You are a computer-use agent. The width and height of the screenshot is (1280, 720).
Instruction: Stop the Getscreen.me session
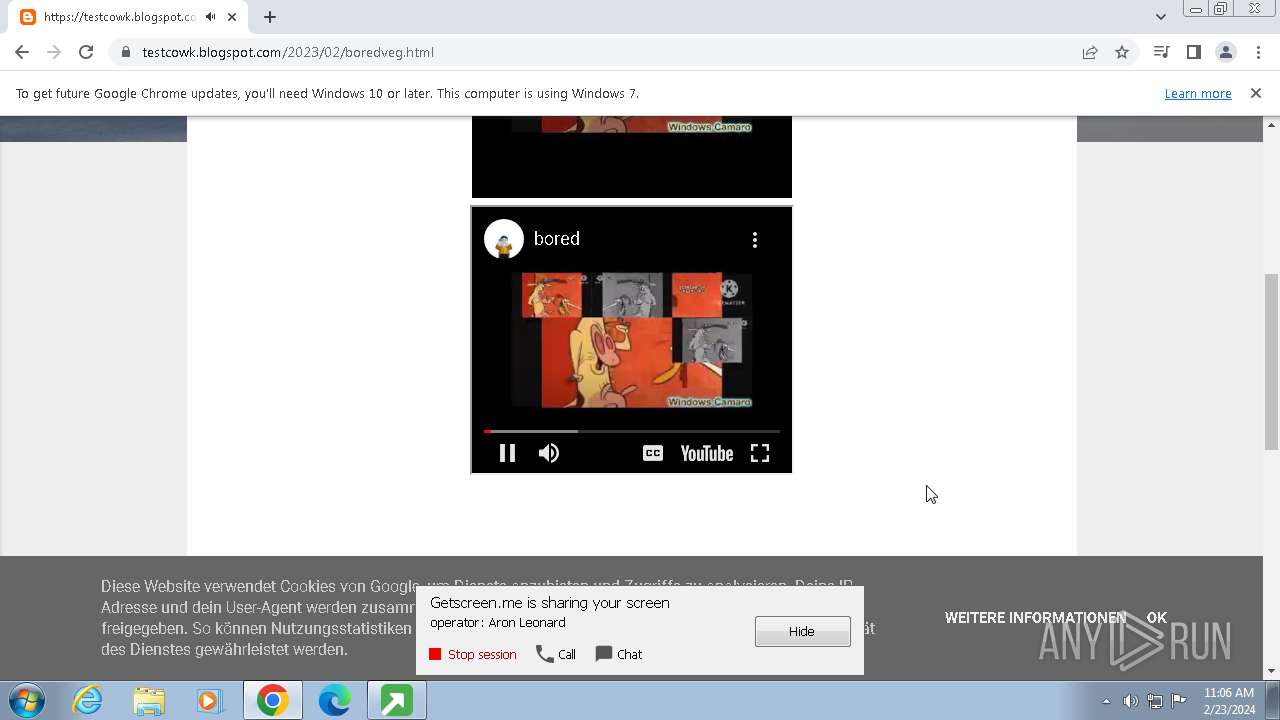point(473,654)
